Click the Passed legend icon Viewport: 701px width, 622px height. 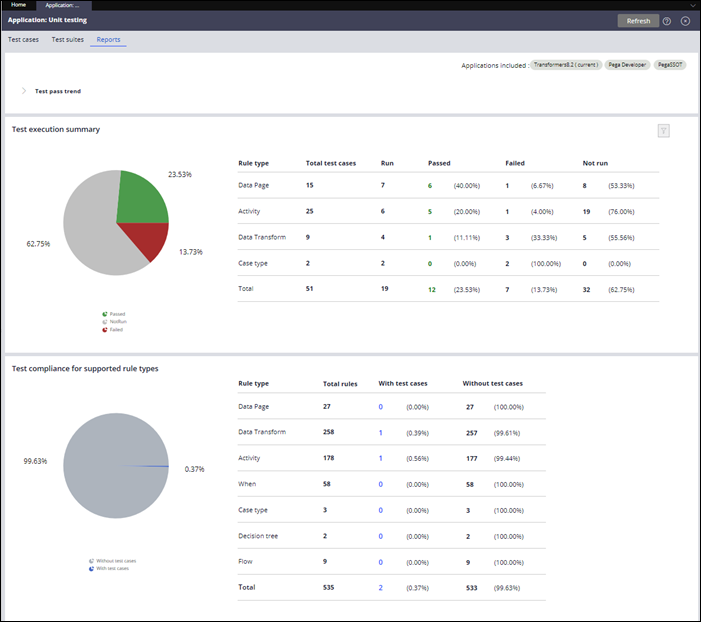point(104,313)
